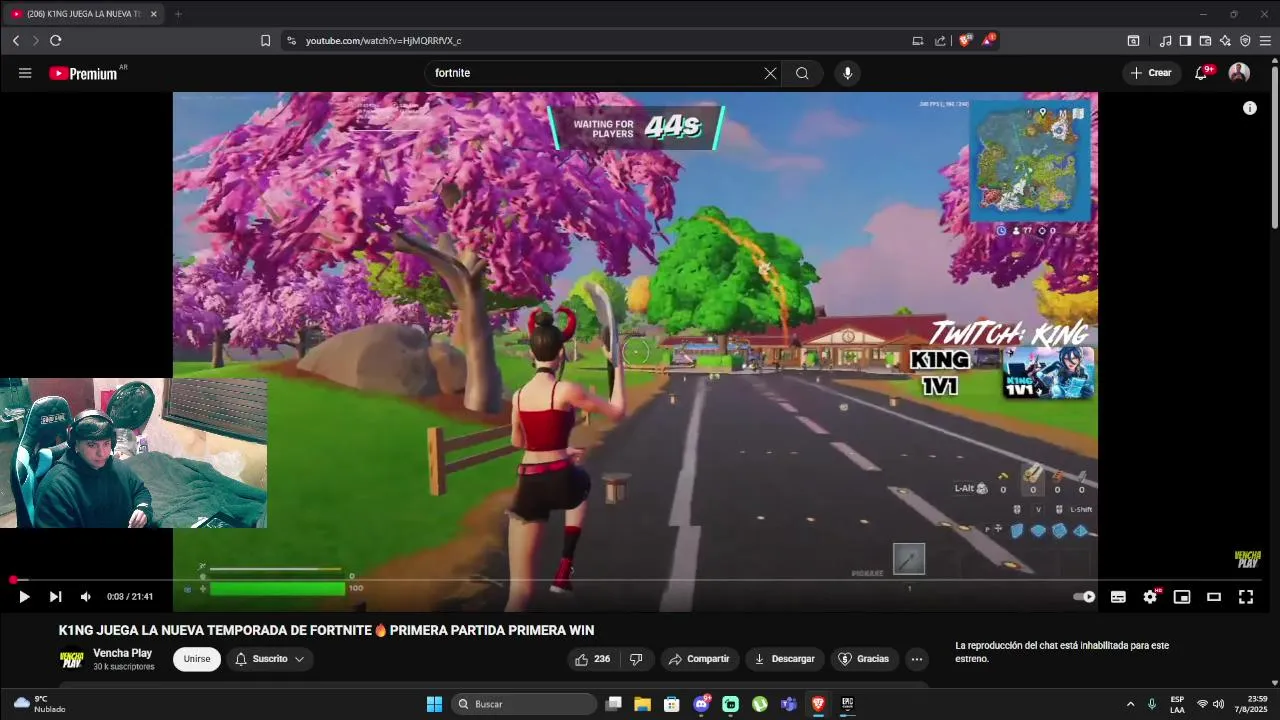
Task: Show the video info card icon
Action: tap(1250, 108)
